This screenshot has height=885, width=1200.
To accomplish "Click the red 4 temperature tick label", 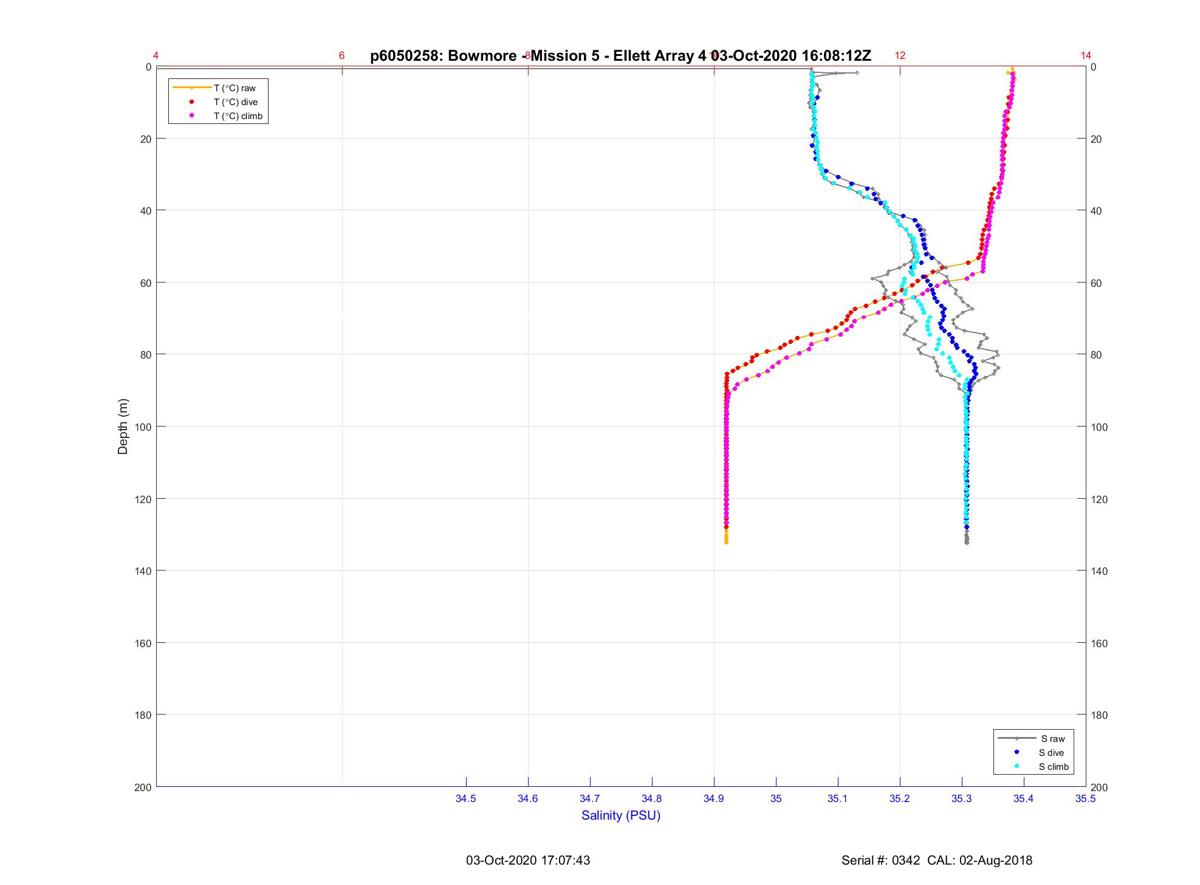I will click(x=156, y=56).
